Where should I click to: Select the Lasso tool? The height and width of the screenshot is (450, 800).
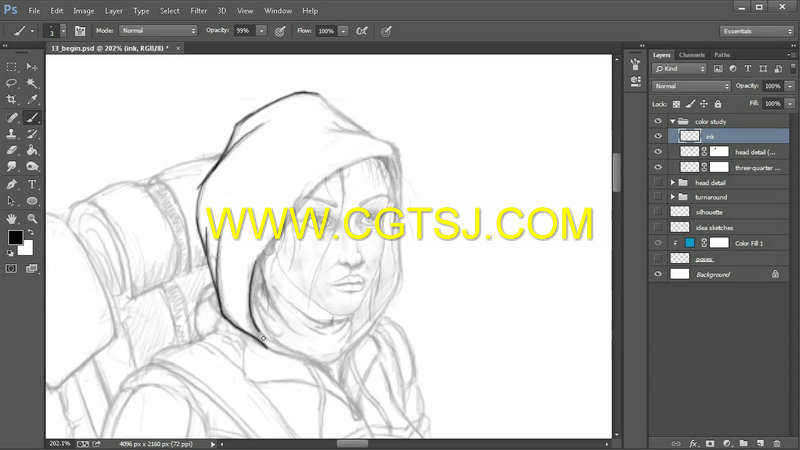11,83
